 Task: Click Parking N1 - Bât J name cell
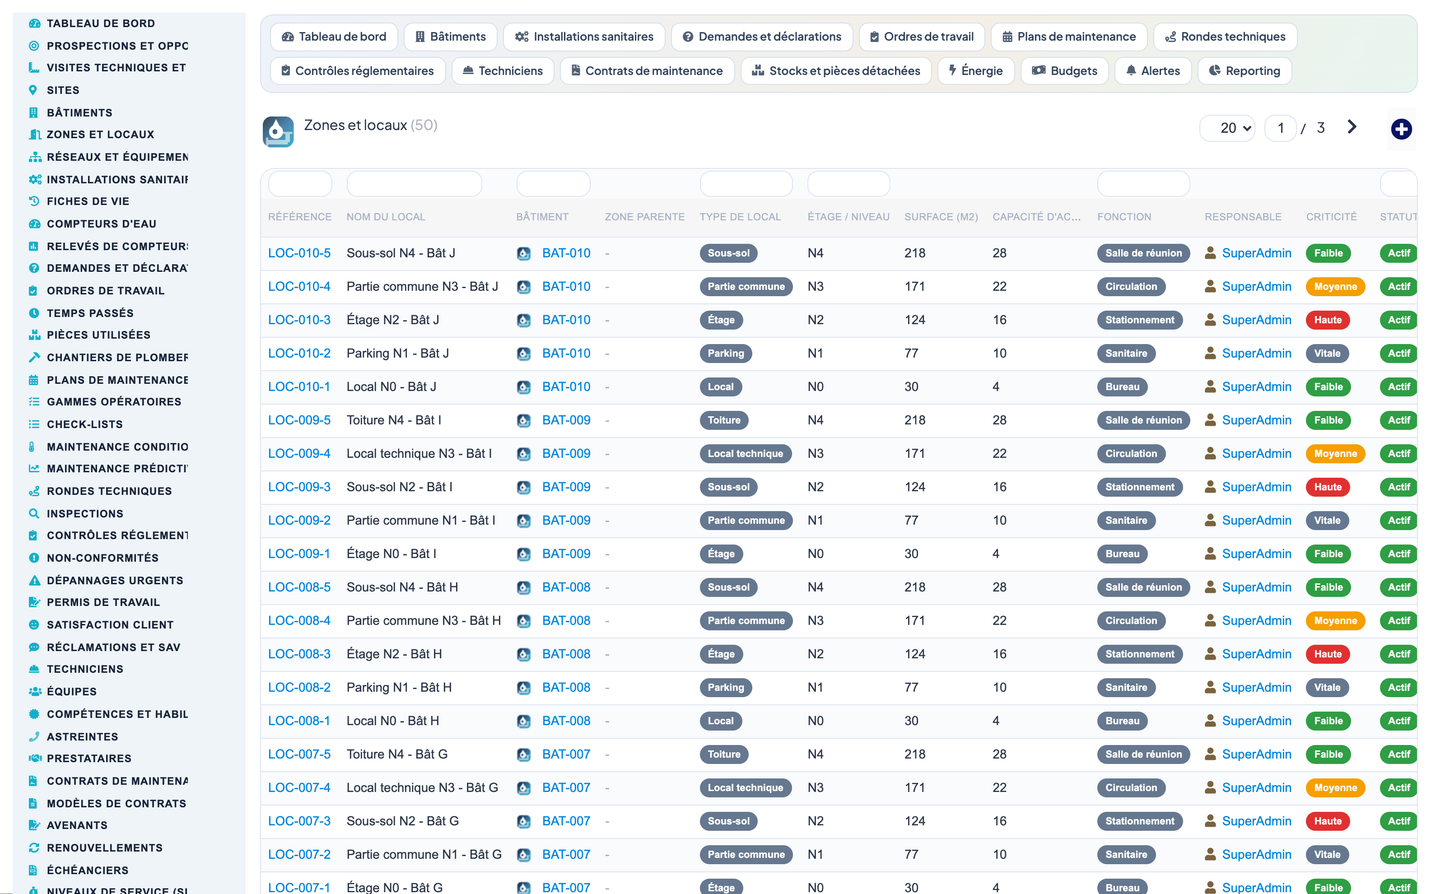tap(398, 353)
